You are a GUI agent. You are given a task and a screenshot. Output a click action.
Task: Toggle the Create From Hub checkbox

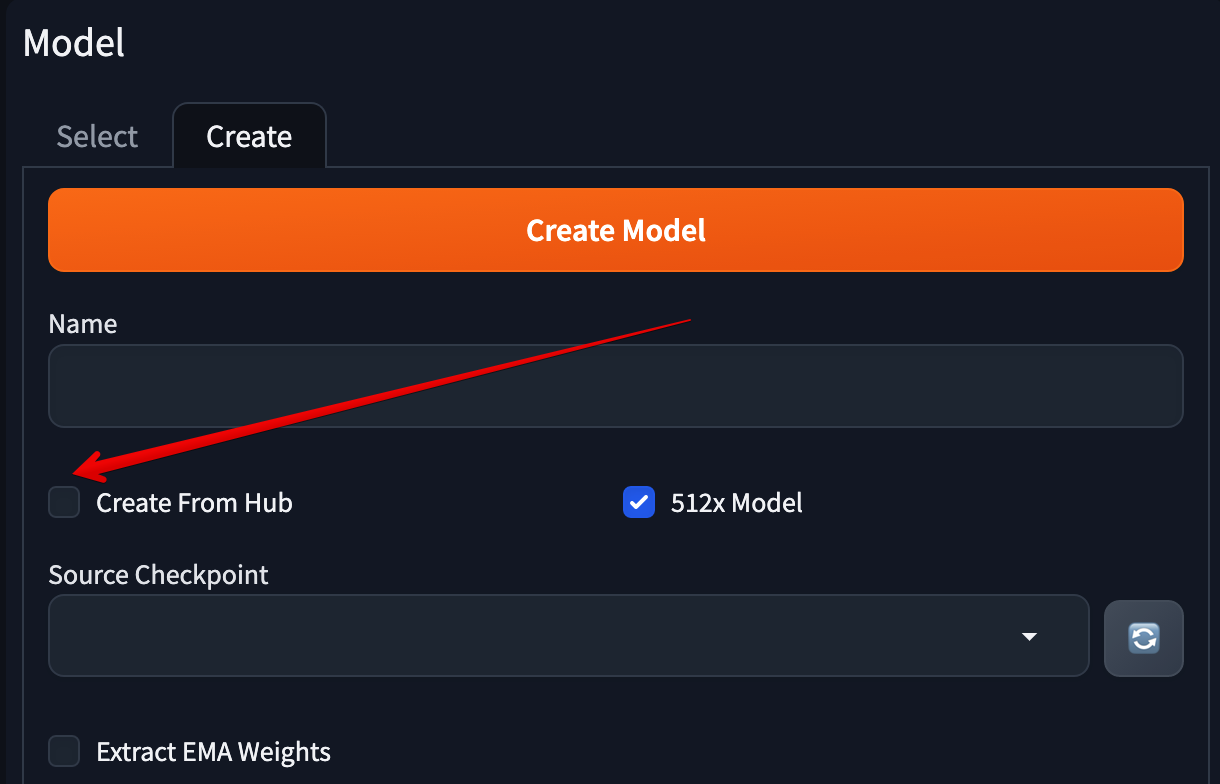[x=64, y=502]
